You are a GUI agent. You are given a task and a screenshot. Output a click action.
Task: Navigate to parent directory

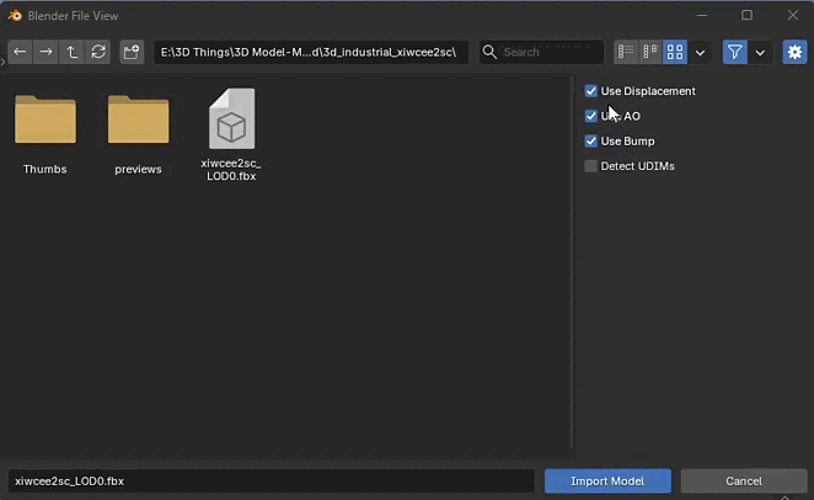tap(72, 52)
